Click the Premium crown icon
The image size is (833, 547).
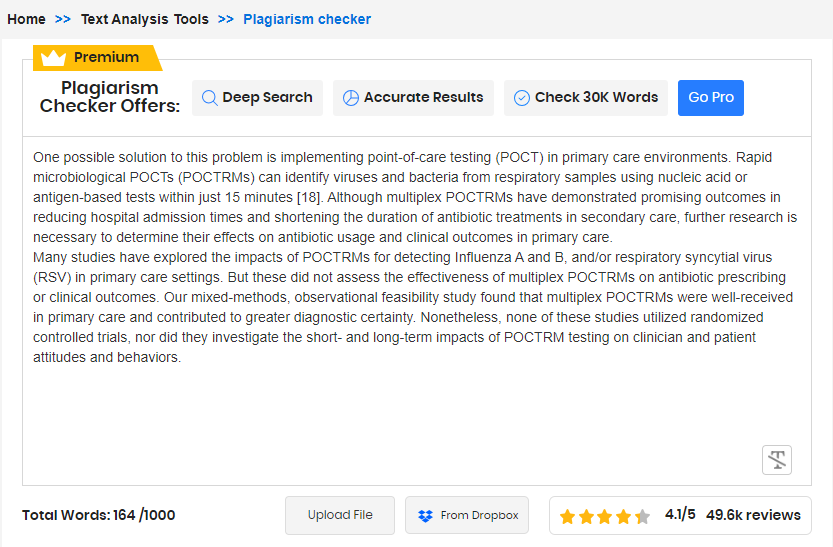[x=53, y=58]
